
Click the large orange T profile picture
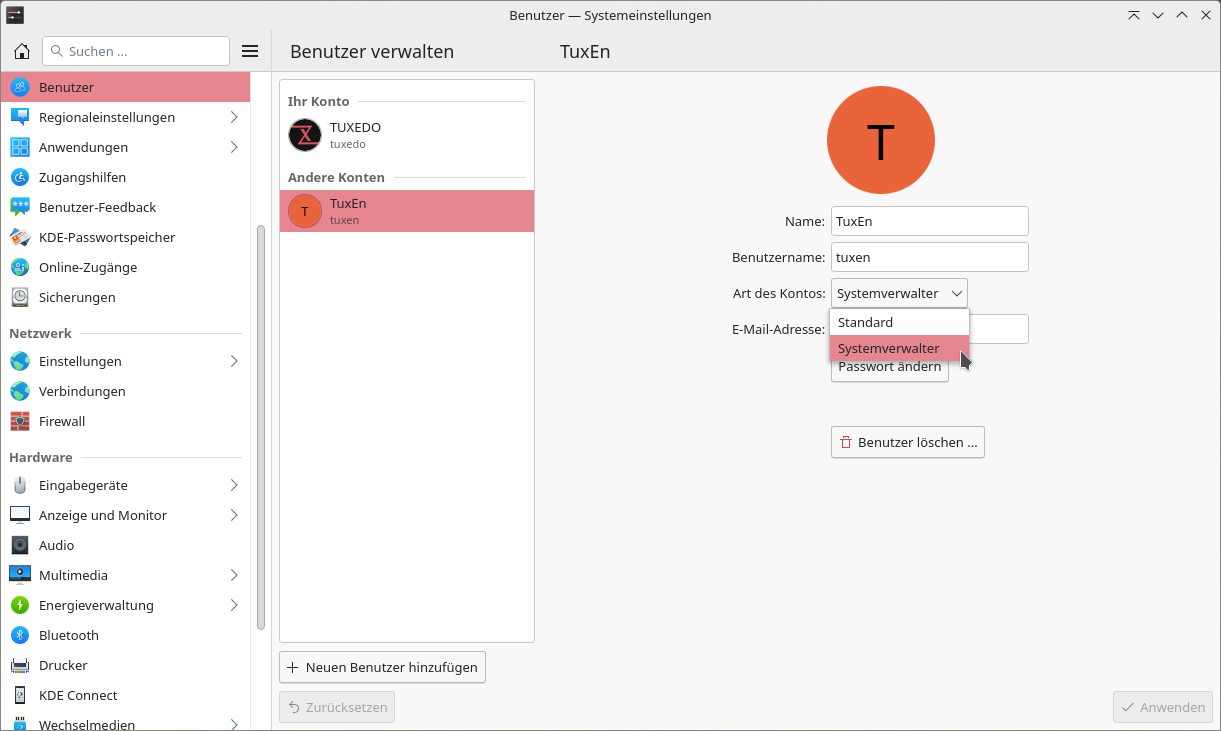click(x=880, y=140)
